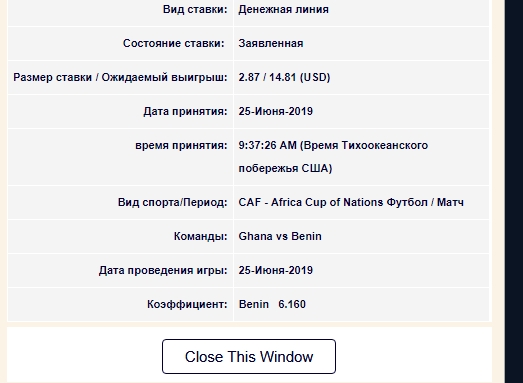Click the Close This Window button
523x383 pixels.
249,356
